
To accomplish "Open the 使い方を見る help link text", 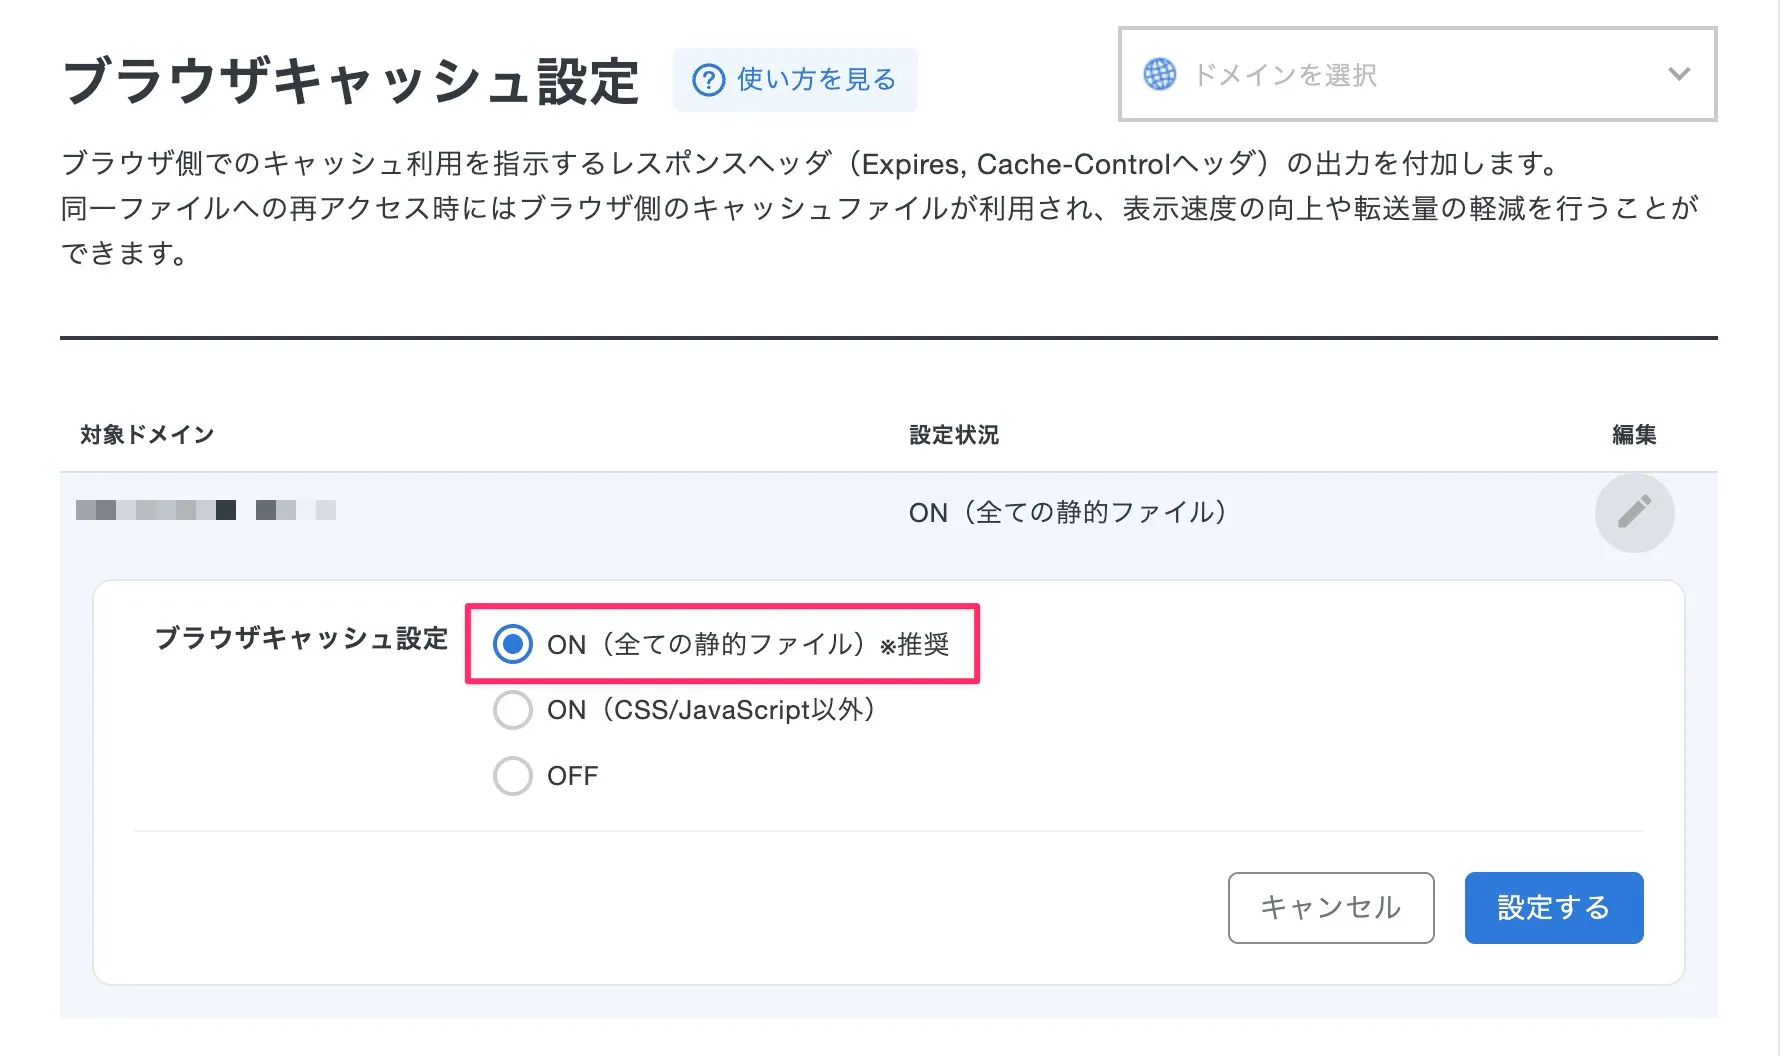I will (816, 80).
